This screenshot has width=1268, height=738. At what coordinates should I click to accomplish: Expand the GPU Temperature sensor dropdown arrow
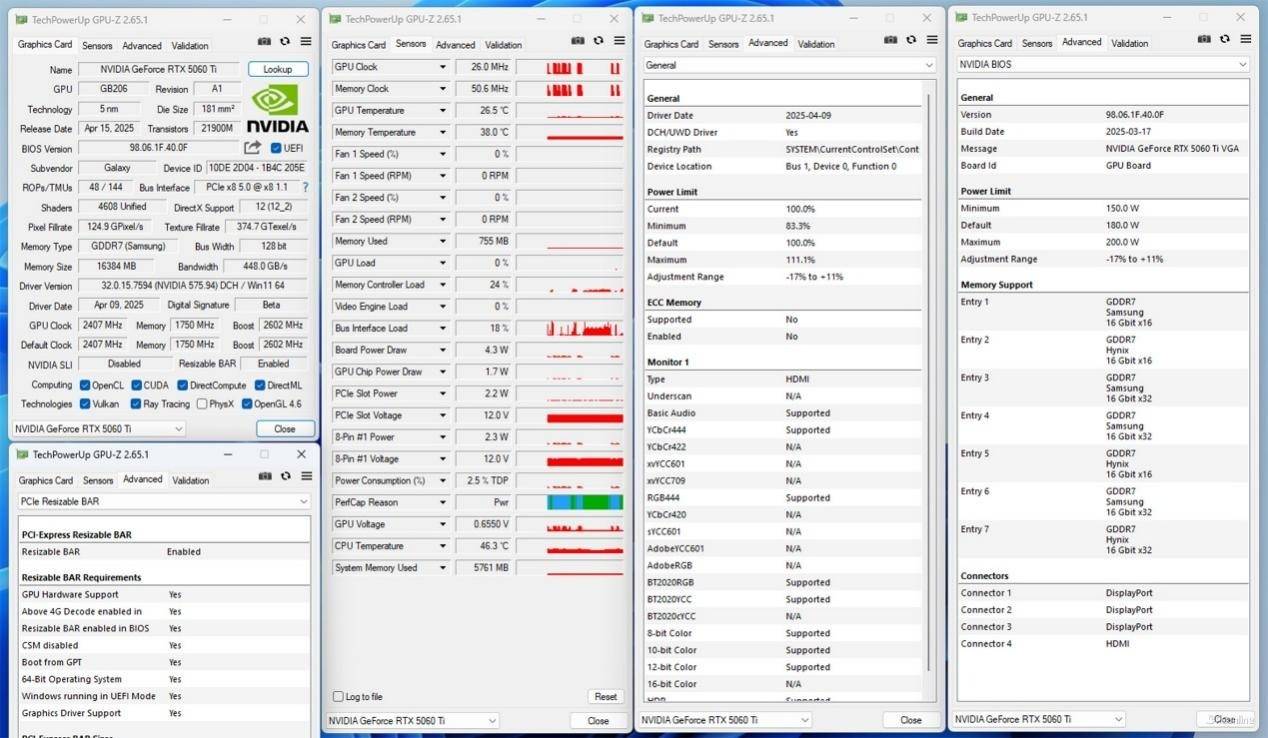pos(442,111)
